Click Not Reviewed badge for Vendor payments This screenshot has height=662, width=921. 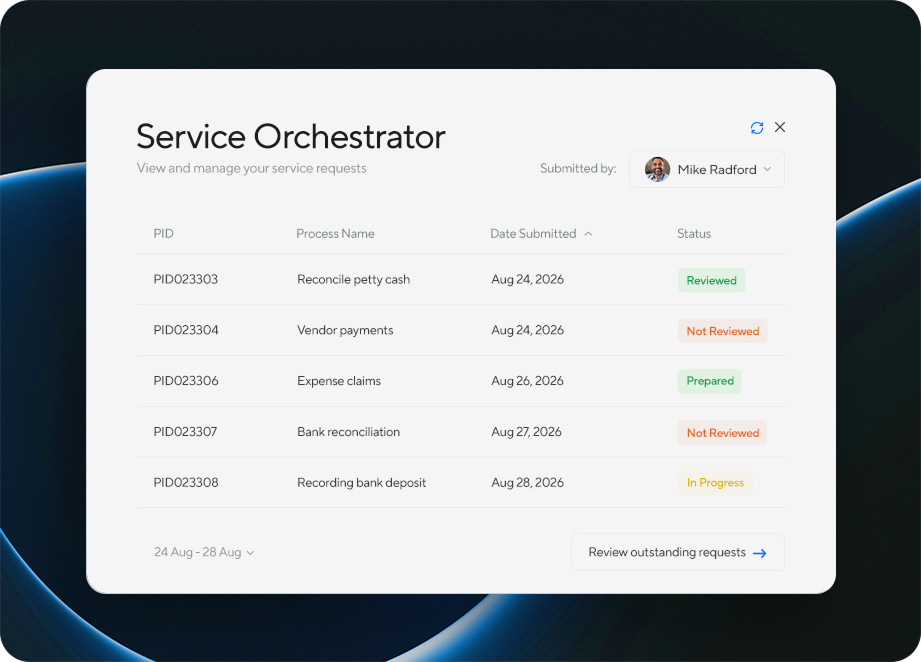pos(722,331)
